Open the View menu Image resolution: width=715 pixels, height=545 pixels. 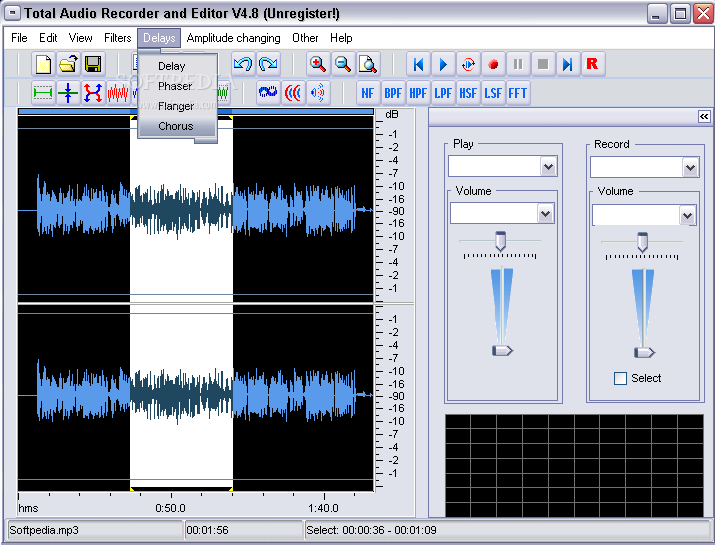(81, 38)
